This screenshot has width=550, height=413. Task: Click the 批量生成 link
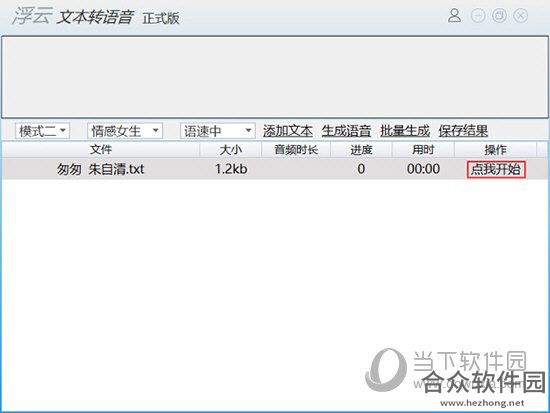(405, 131)
